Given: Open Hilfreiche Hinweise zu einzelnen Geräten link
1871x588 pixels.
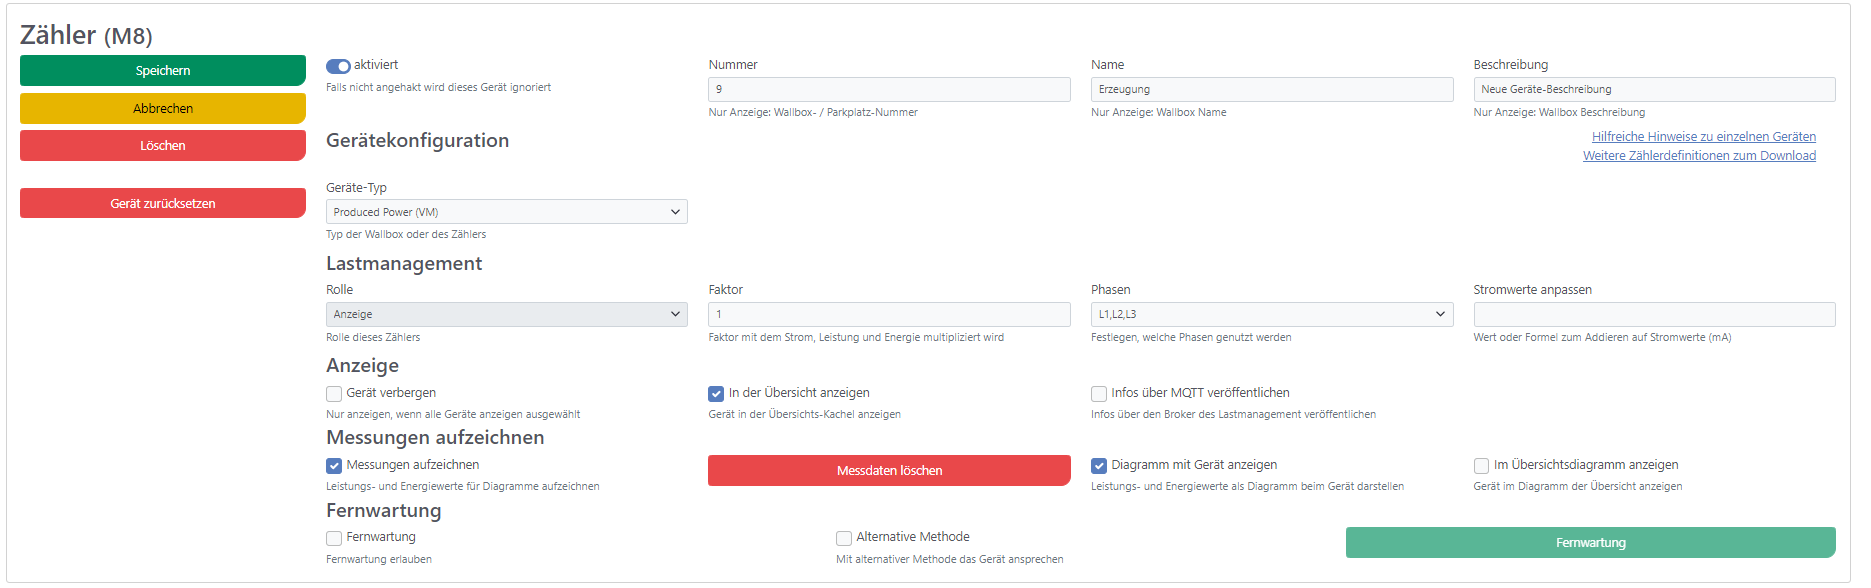Looking at the screenshot, I should click(x=1704, y=137).
